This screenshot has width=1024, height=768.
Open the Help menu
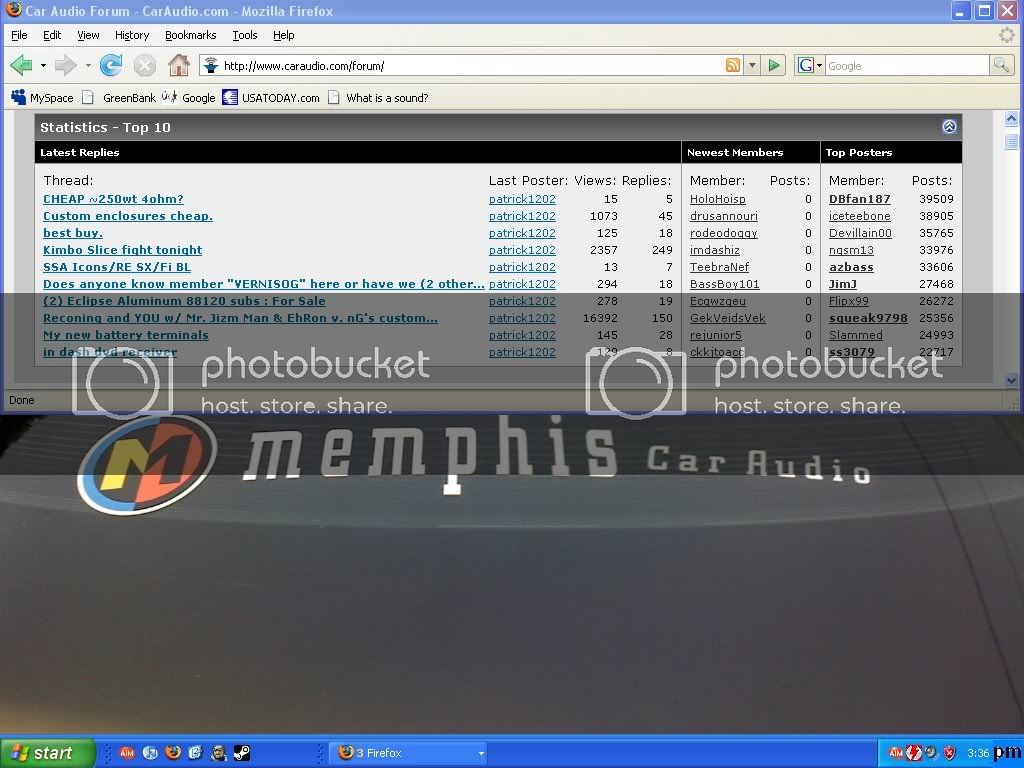click(283, 35)
